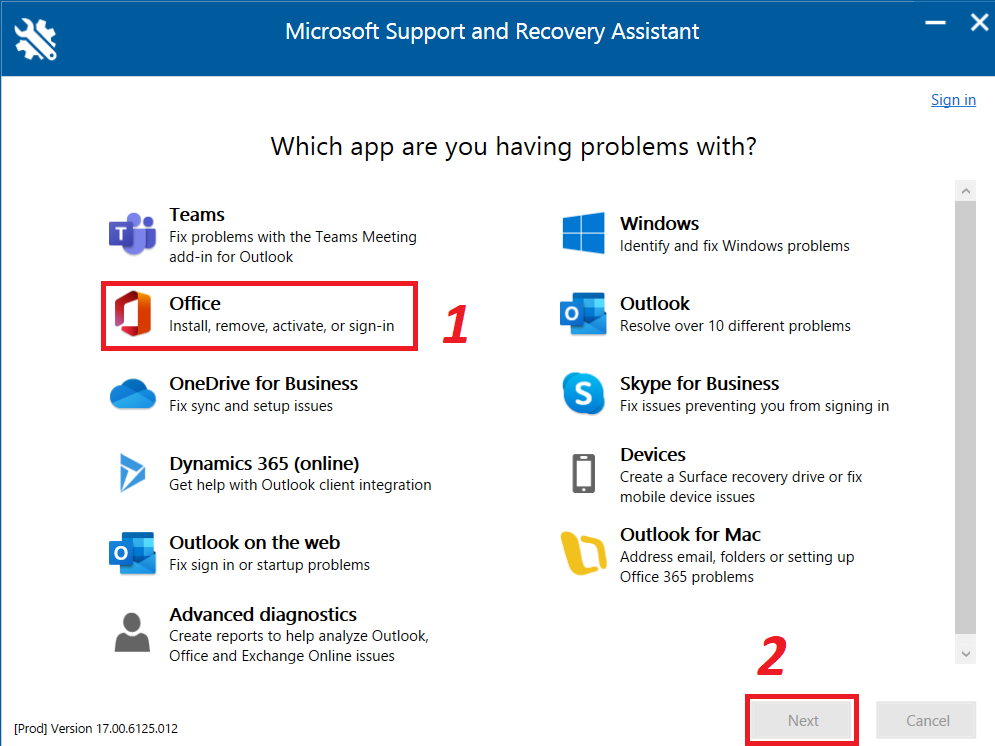Click the Outlook for Mac icon
This screenshot has height=746, width=995.
tap(583, 553)
